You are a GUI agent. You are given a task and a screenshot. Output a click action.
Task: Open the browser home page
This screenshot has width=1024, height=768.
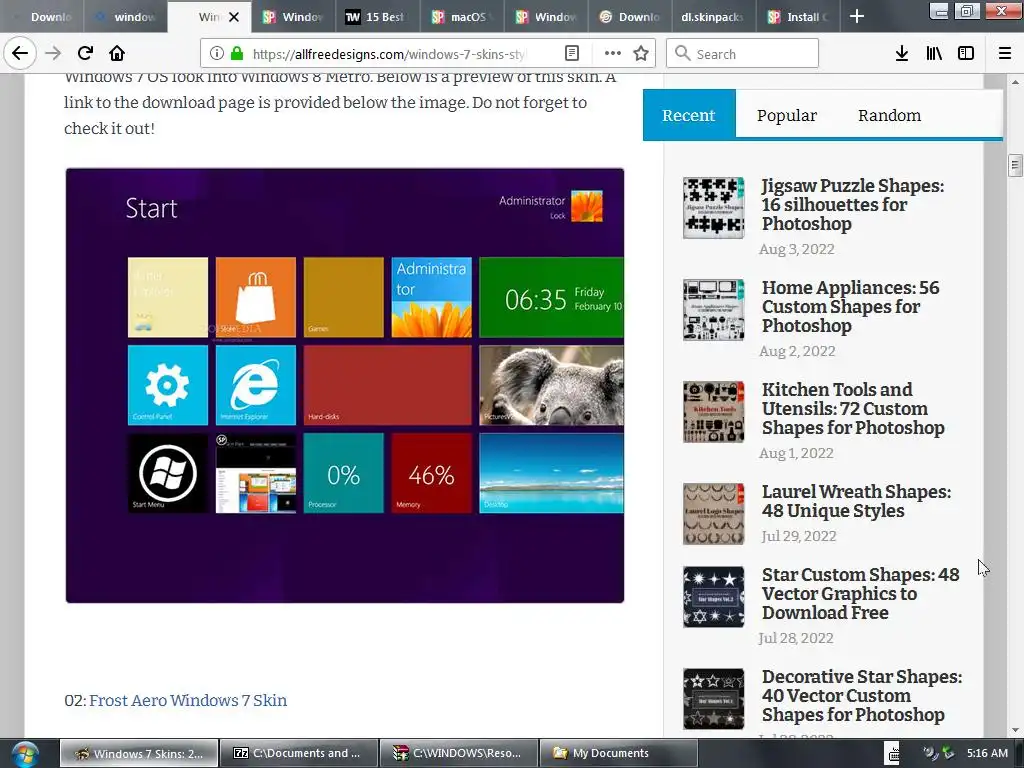pyautogui.click(x=117, y=54)
